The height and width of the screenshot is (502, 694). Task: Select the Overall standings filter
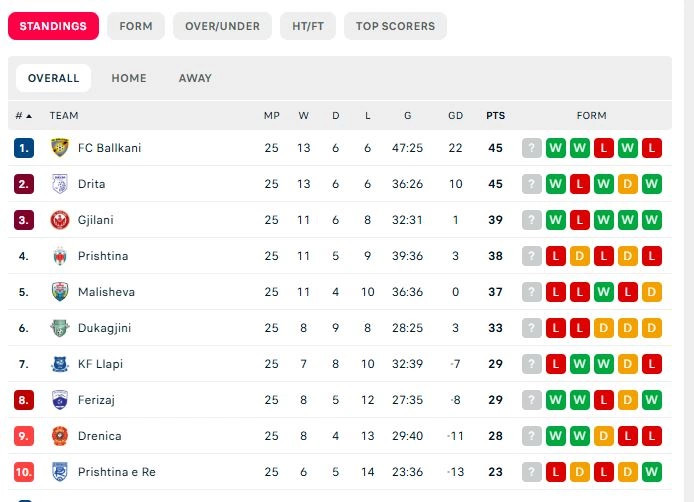[53, 78]
